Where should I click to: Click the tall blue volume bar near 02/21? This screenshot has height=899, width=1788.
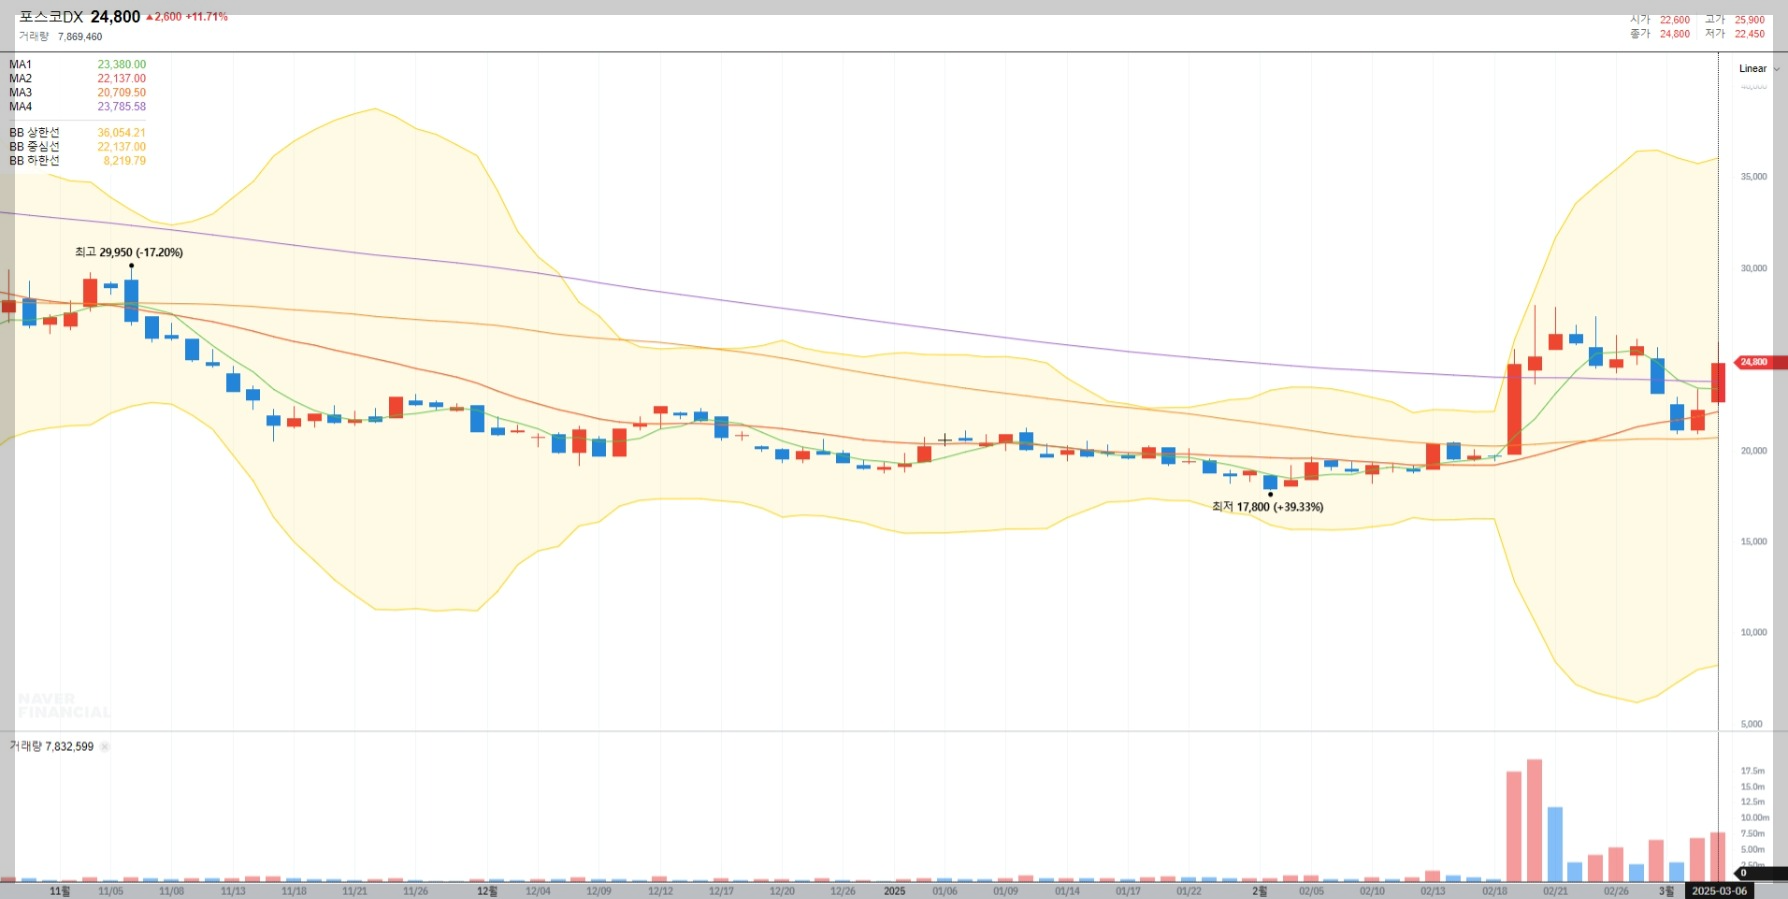click(1555, 845)
